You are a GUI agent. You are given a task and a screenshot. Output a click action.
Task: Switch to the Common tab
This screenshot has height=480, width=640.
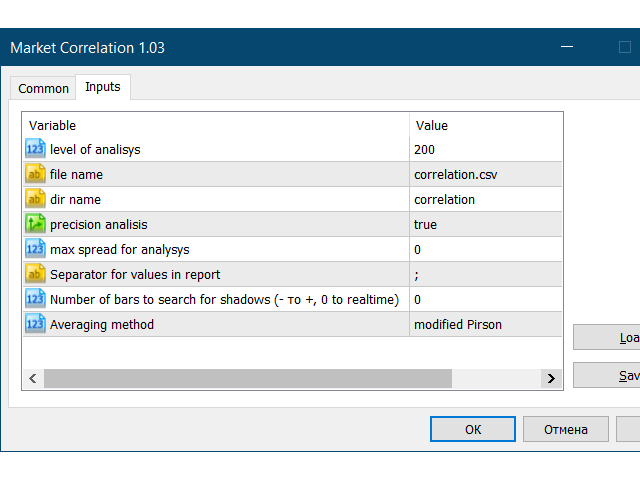click(44, 88)
